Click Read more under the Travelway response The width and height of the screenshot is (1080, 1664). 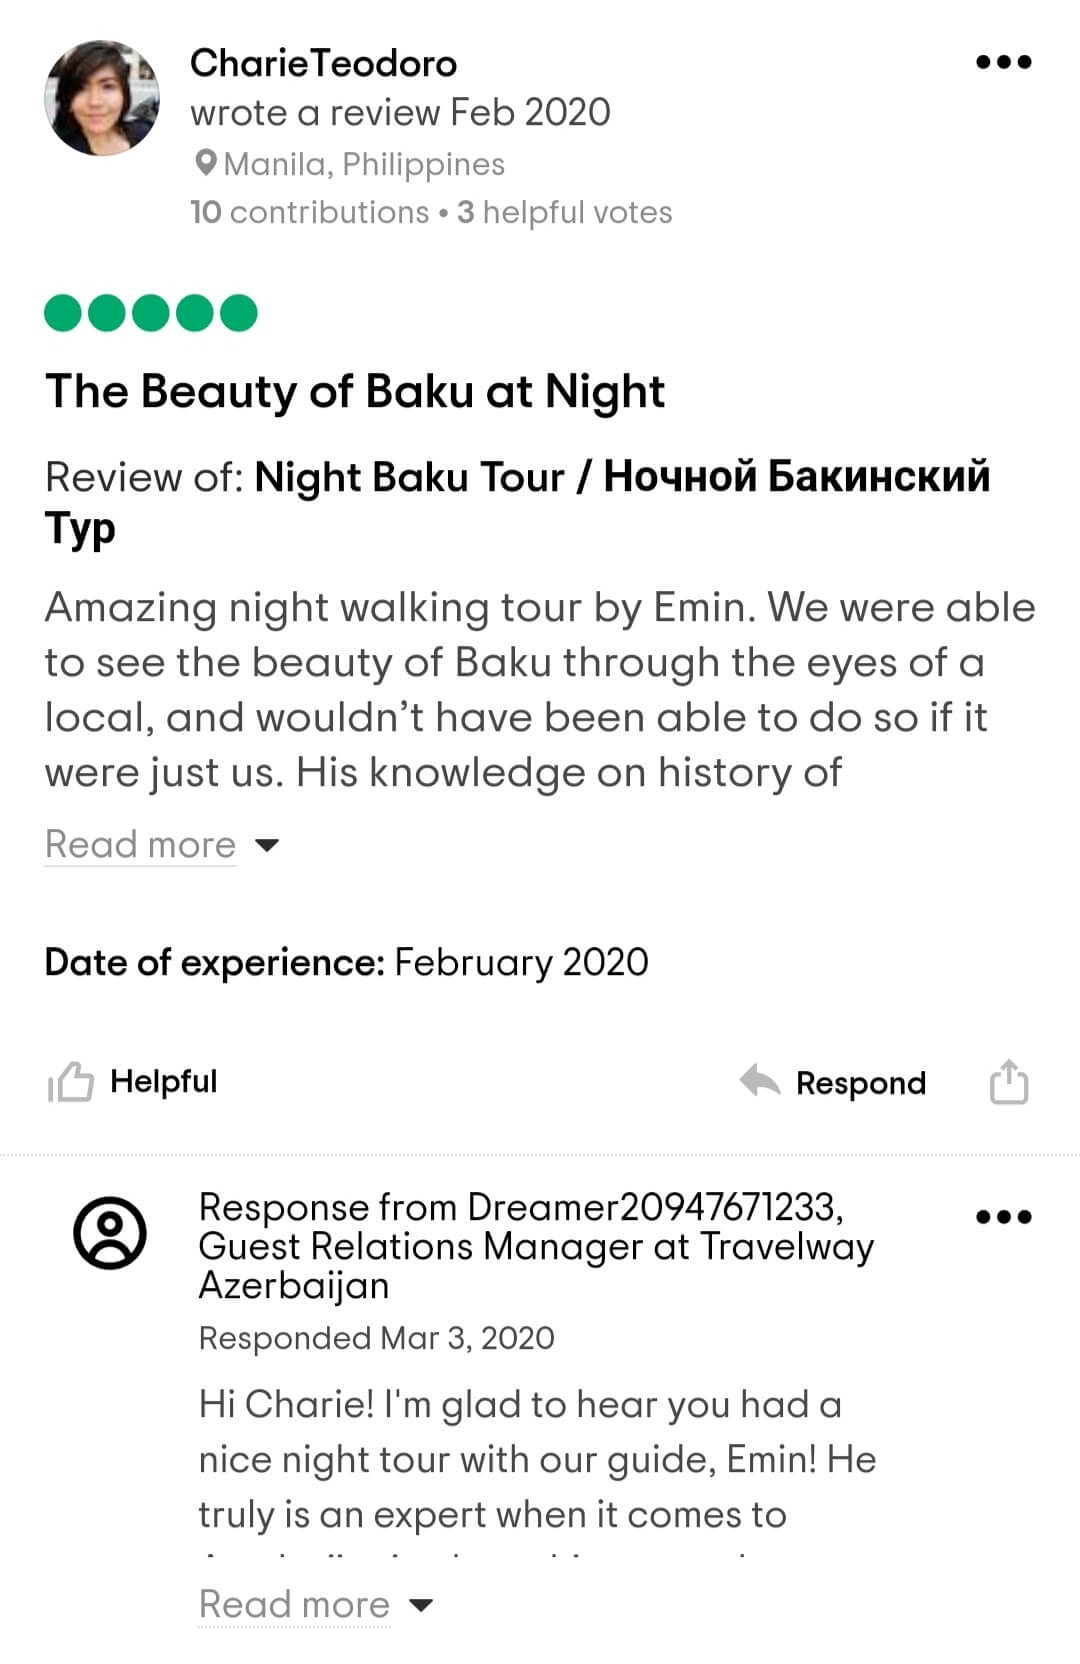tap(294, 1605)
